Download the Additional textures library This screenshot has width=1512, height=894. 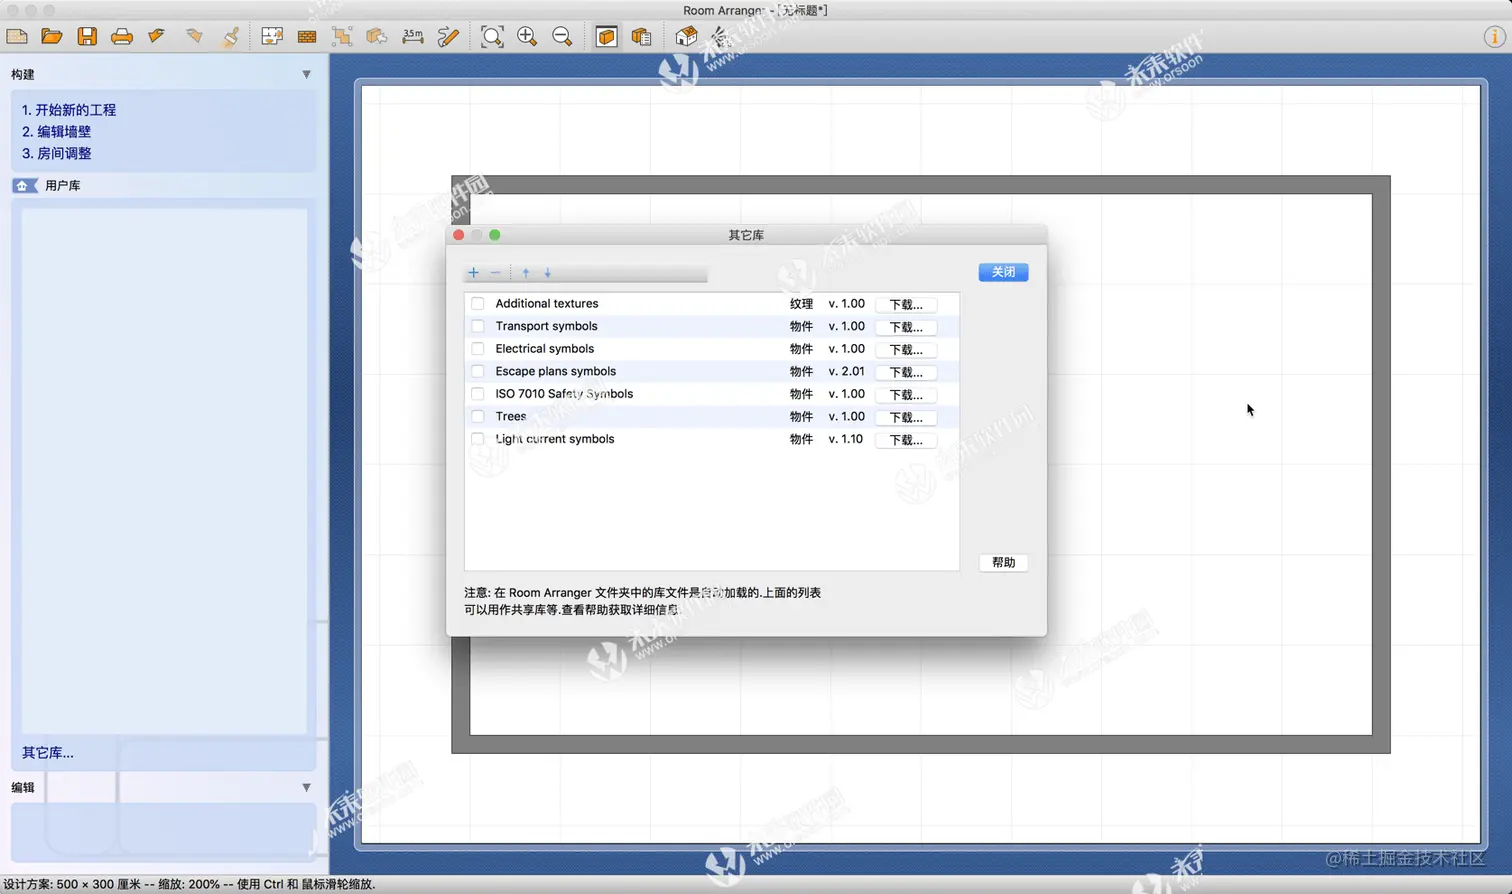906,304
